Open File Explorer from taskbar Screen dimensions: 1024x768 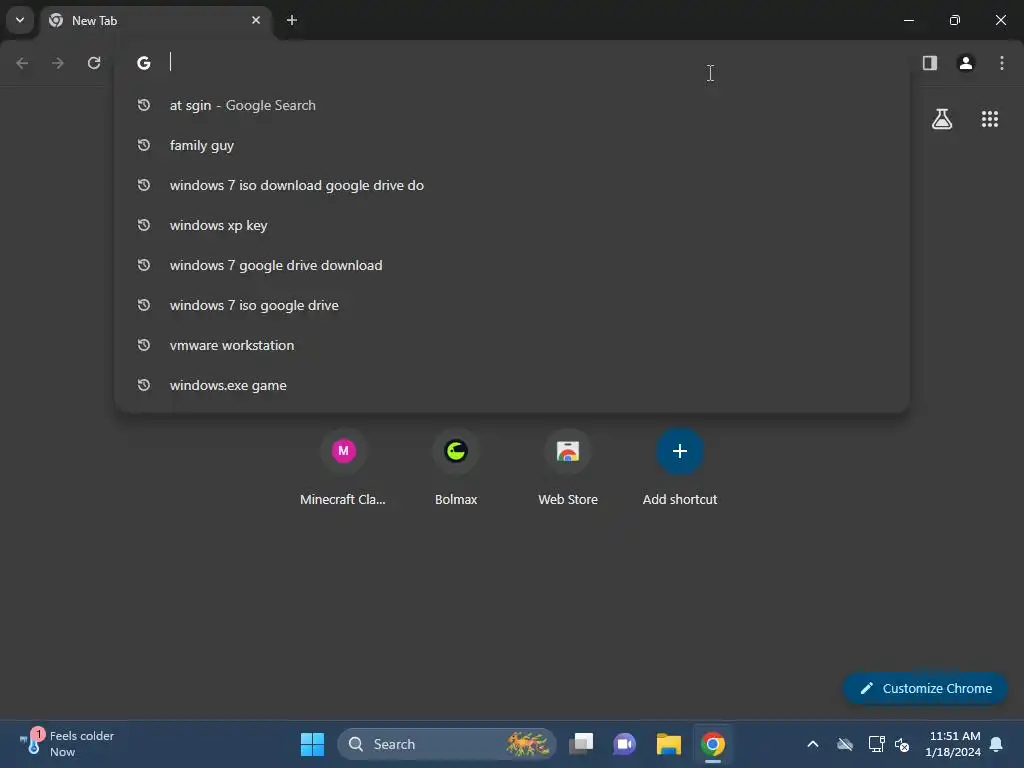669,744
